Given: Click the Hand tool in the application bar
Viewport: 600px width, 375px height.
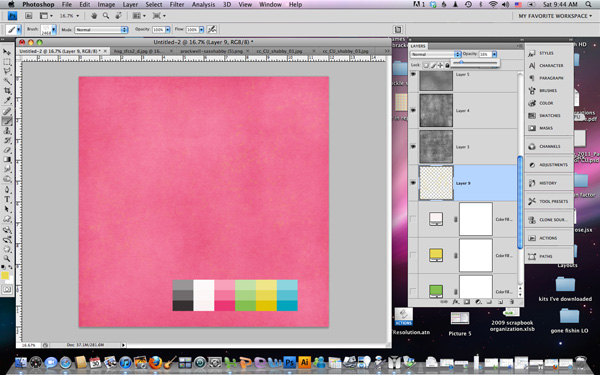Looking at the screenshot, I should point(94,16).
